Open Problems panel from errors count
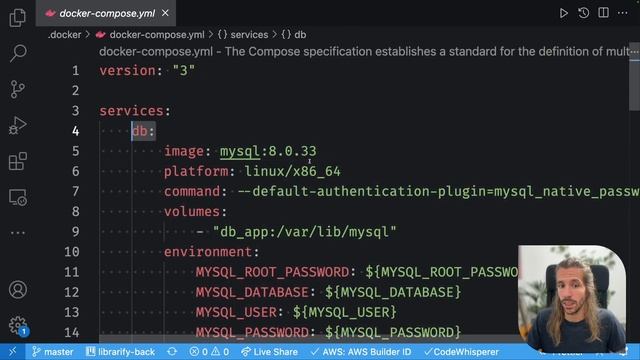 209,351
